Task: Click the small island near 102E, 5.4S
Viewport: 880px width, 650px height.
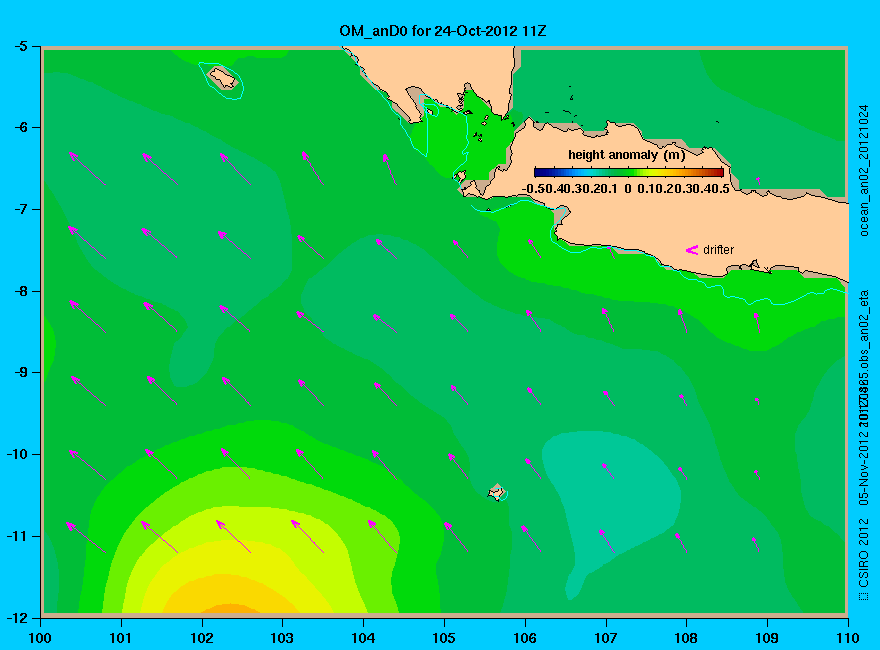Action: [x=223, y=78]
